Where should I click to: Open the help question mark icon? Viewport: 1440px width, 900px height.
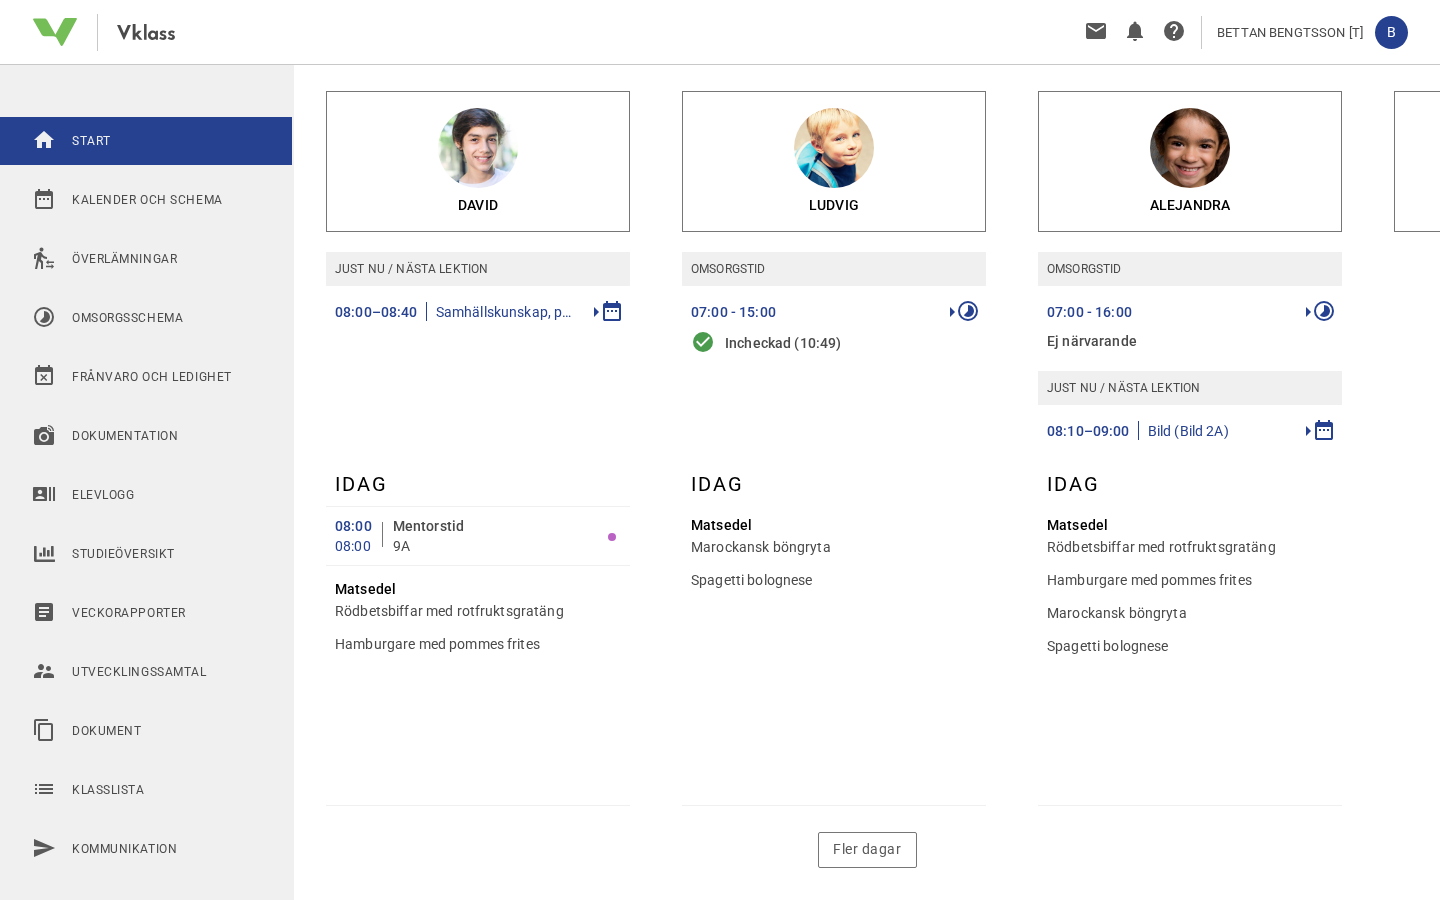[x=1174, y=31]
